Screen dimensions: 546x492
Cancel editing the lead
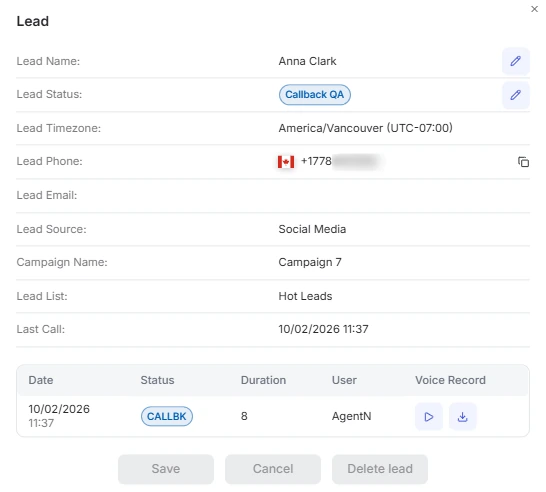(x=273, y=469)
